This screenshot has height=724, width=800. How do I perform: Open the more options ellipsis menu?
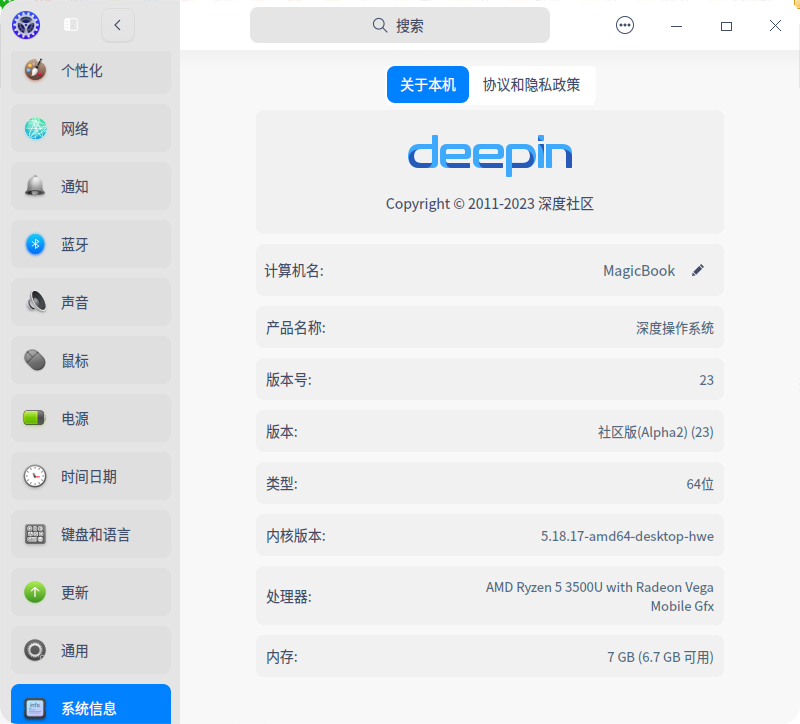[x=624, y=25]
